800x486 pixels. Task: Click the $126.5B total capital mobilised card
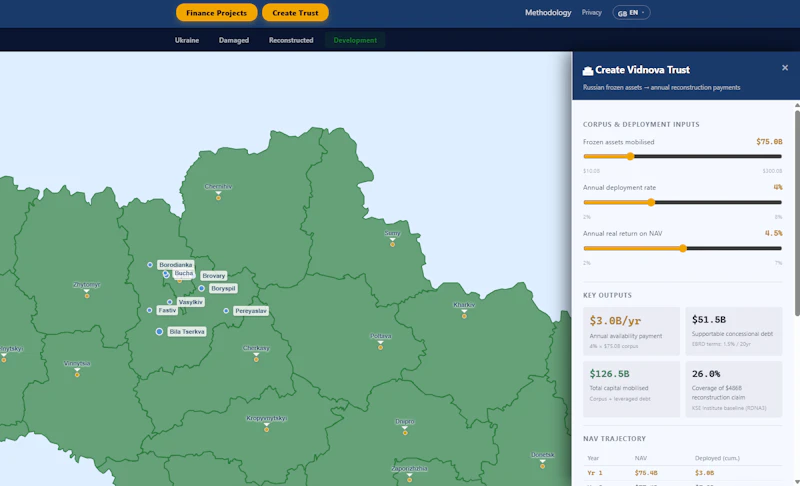point(632,389)
